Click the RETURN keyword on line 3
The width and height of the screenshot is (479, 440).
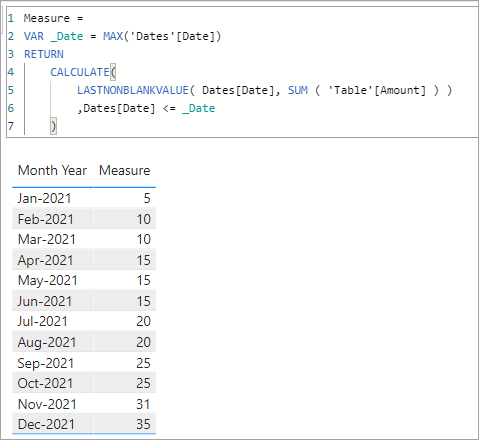(44, 54)
